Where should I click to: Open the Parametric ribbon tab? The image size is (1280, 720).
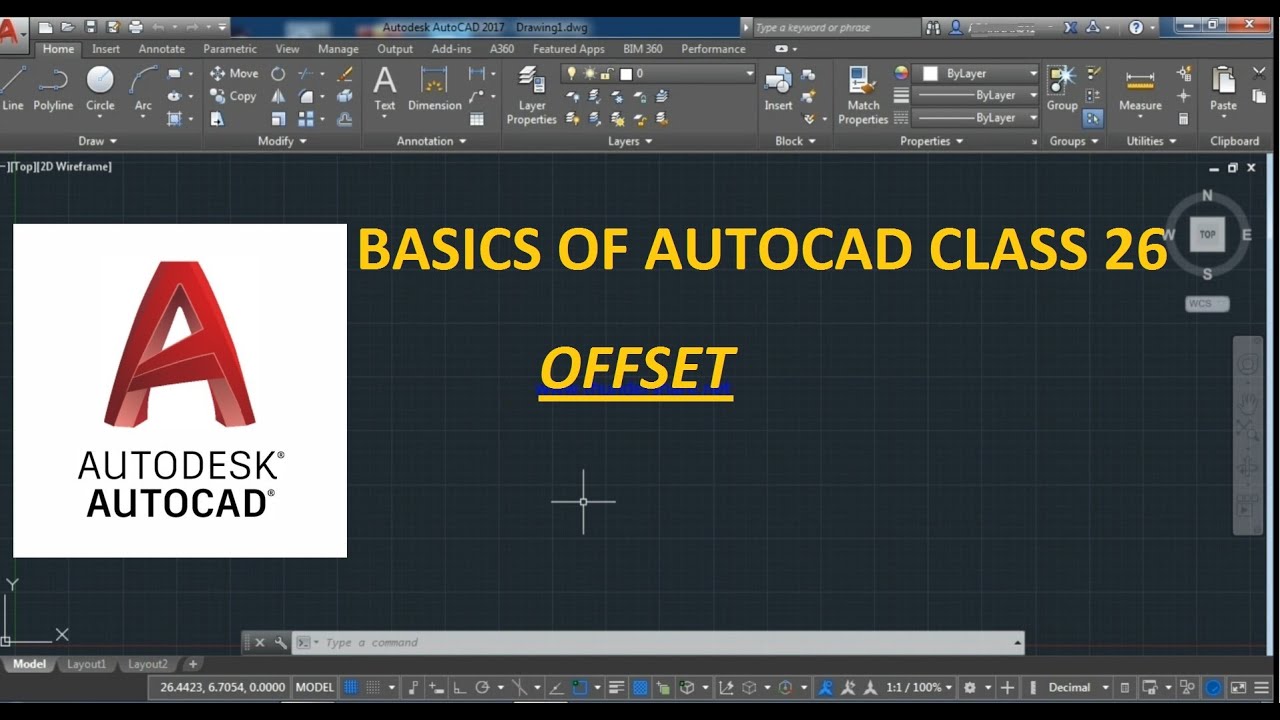tap(232, 49)
